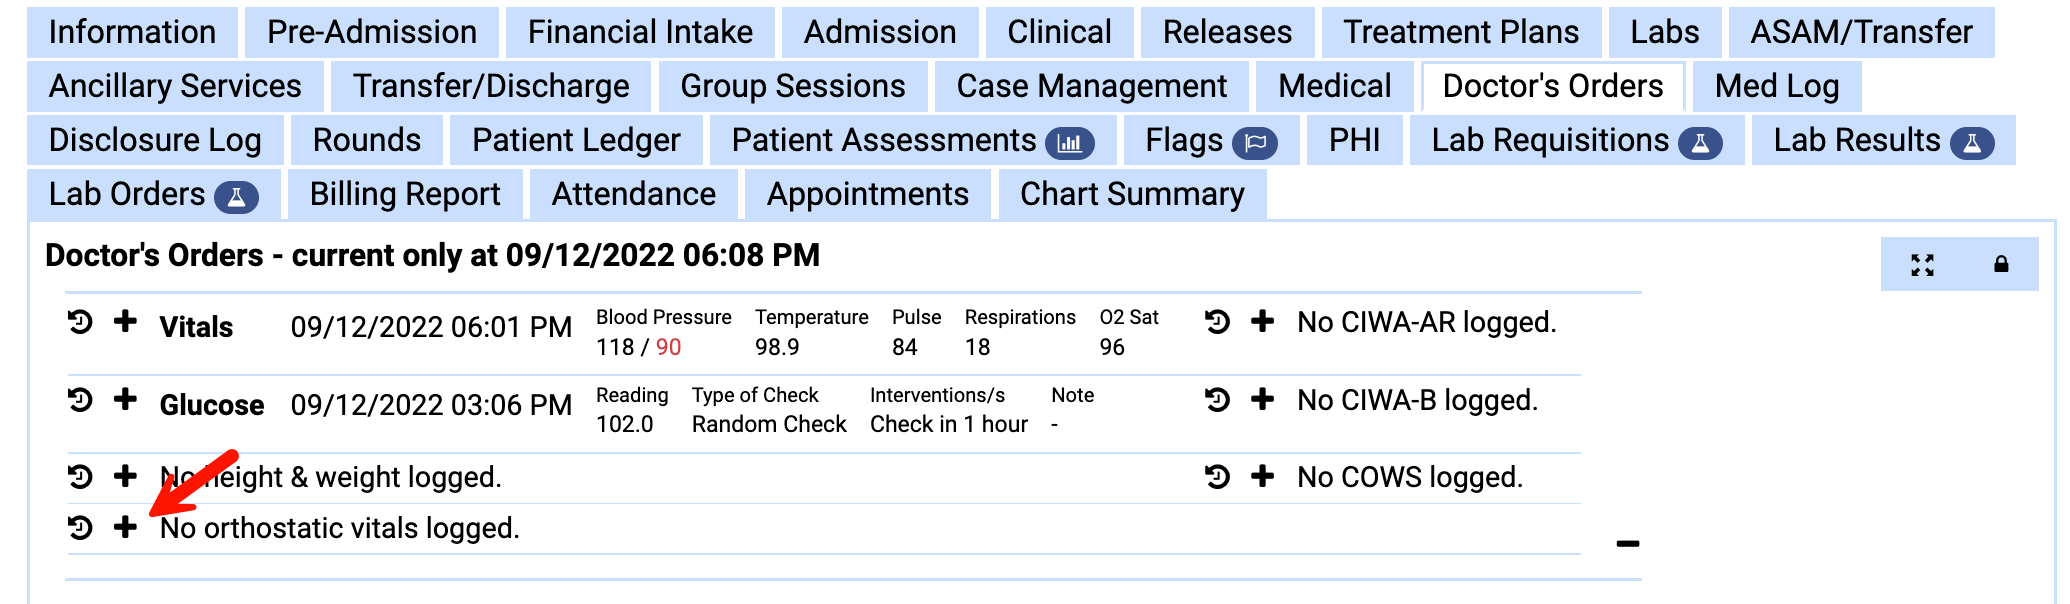Open the Patient Assessments chart view
This screenshot has height=604, width=2070.
pyautogui.click(x=1070, y=142)
